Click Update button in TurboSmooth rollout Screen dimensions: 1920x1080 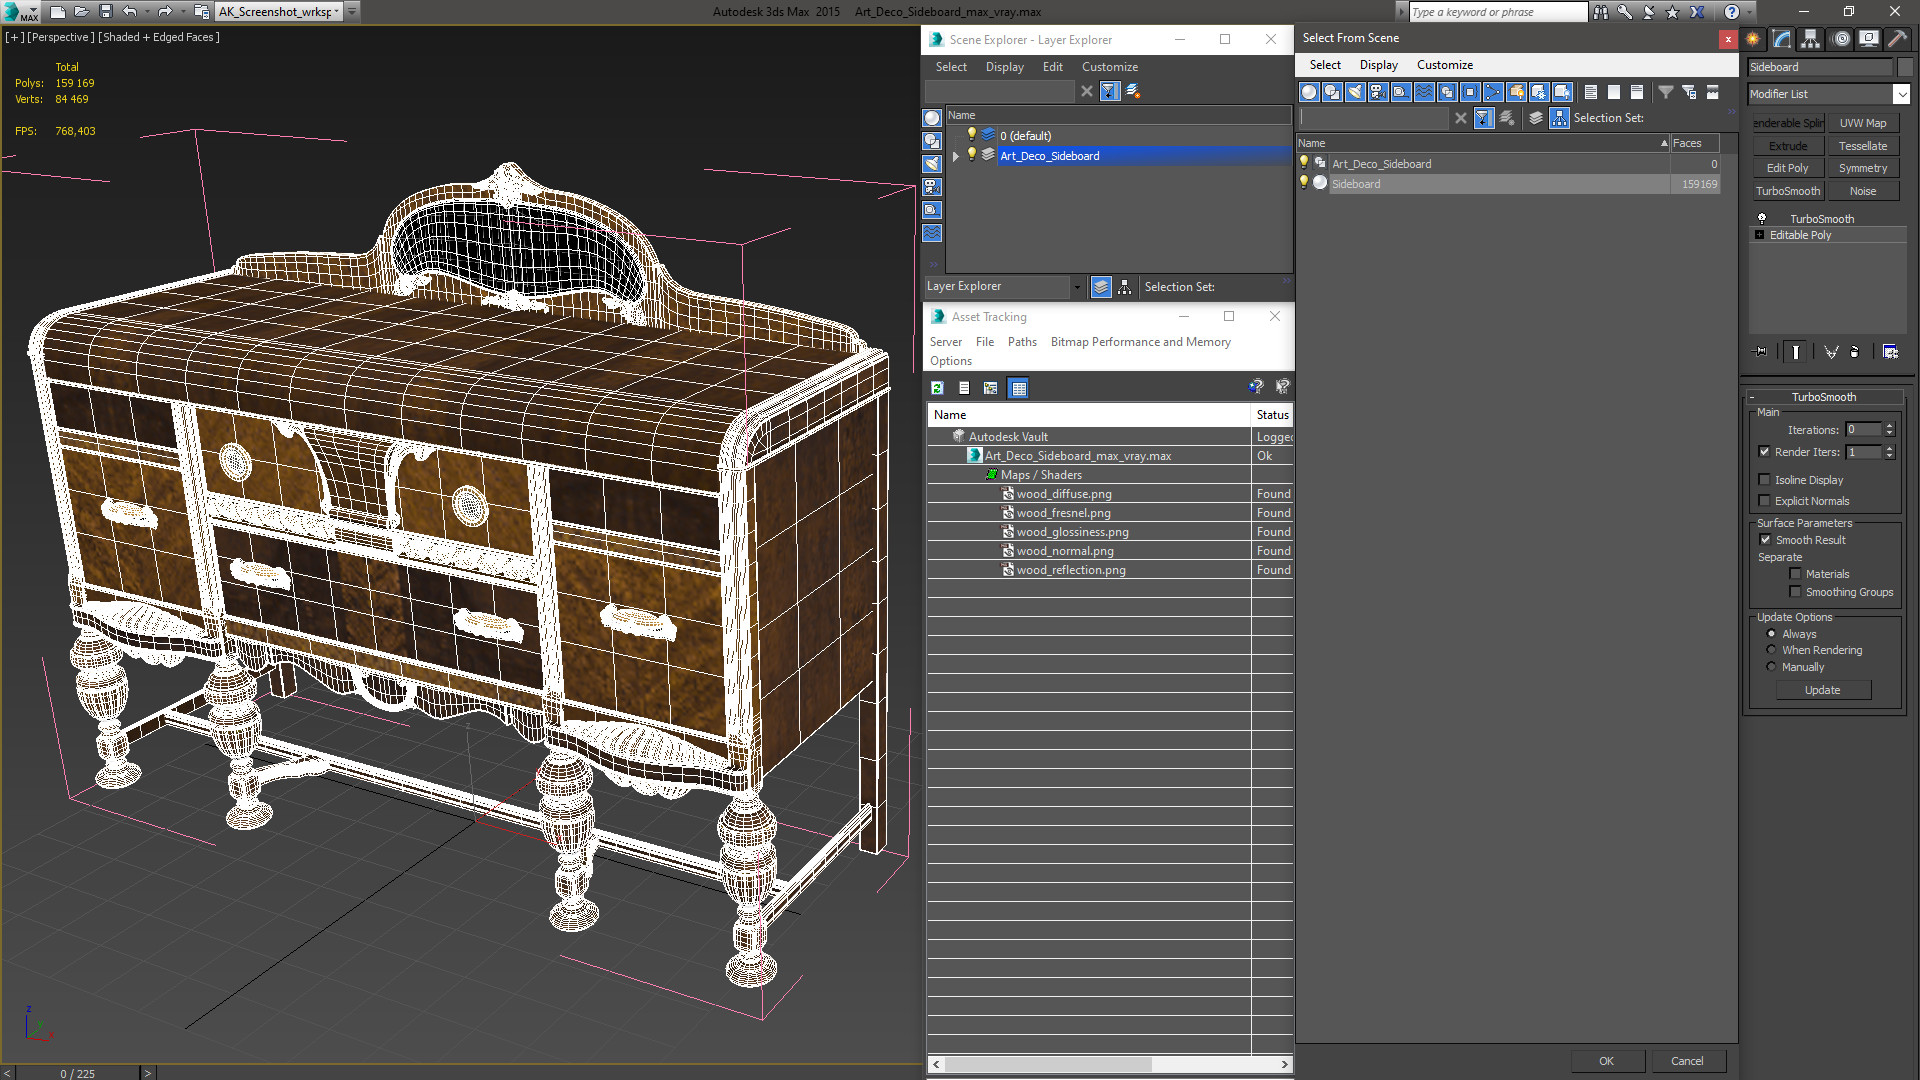1823,690
